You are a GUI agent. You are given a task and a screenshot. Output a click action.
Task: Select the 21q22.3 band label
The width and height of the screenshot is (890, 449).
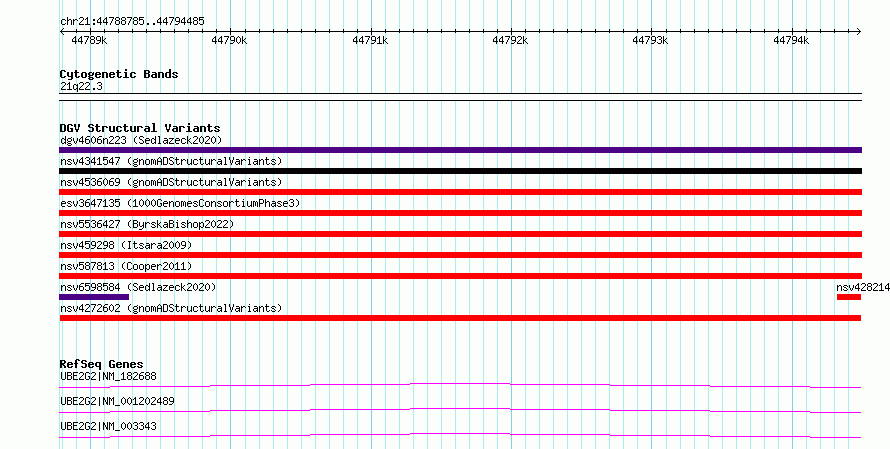coord(81,87)
